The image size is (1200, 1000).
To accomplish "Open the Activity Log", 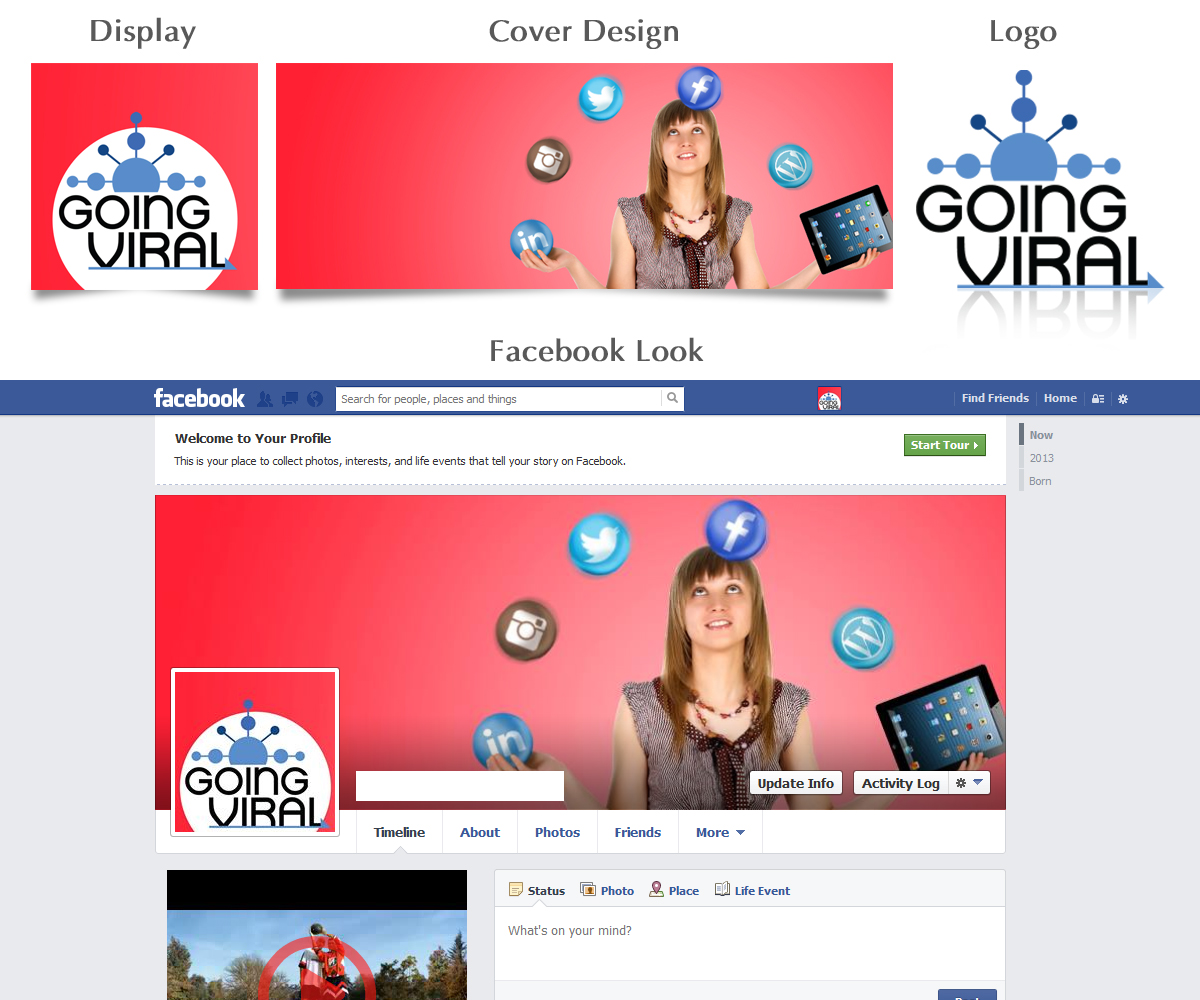I will (x=900, y=782).
